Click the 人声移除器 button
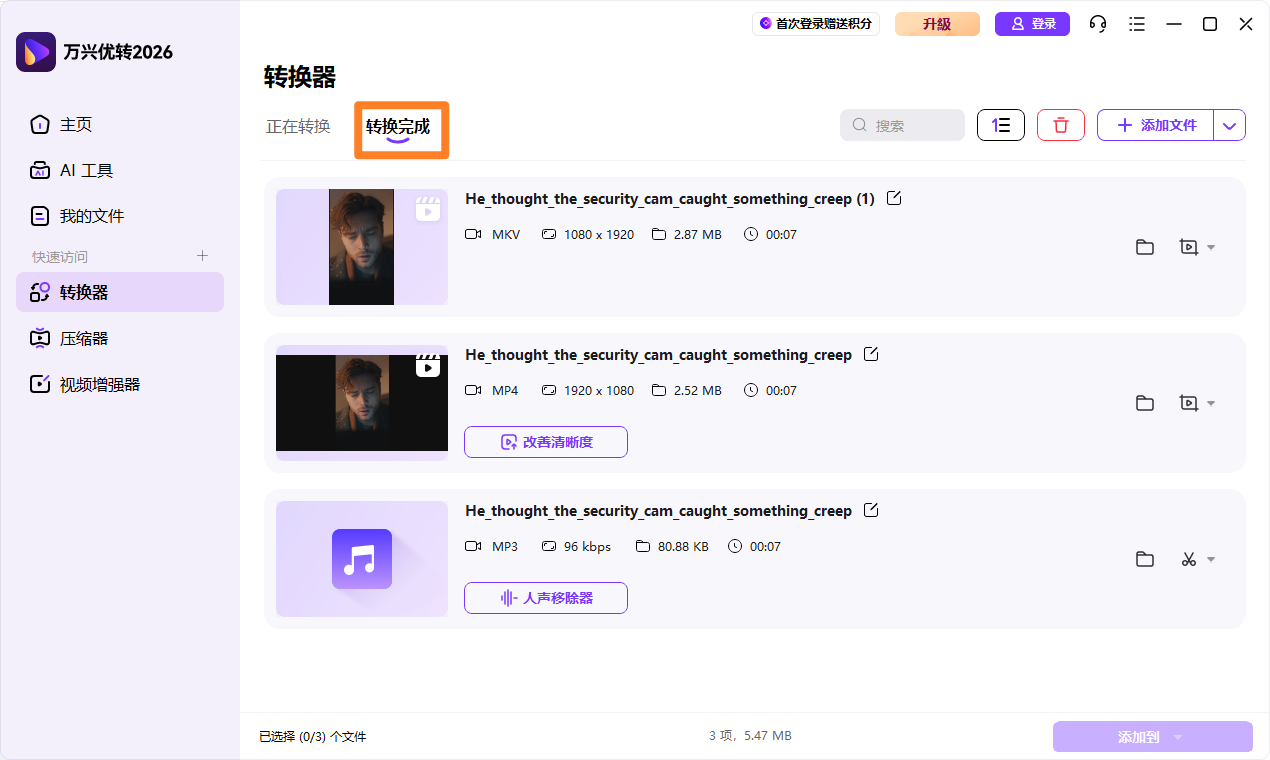The height and width of the screenshot is (760, 1270). pos(546,598)
